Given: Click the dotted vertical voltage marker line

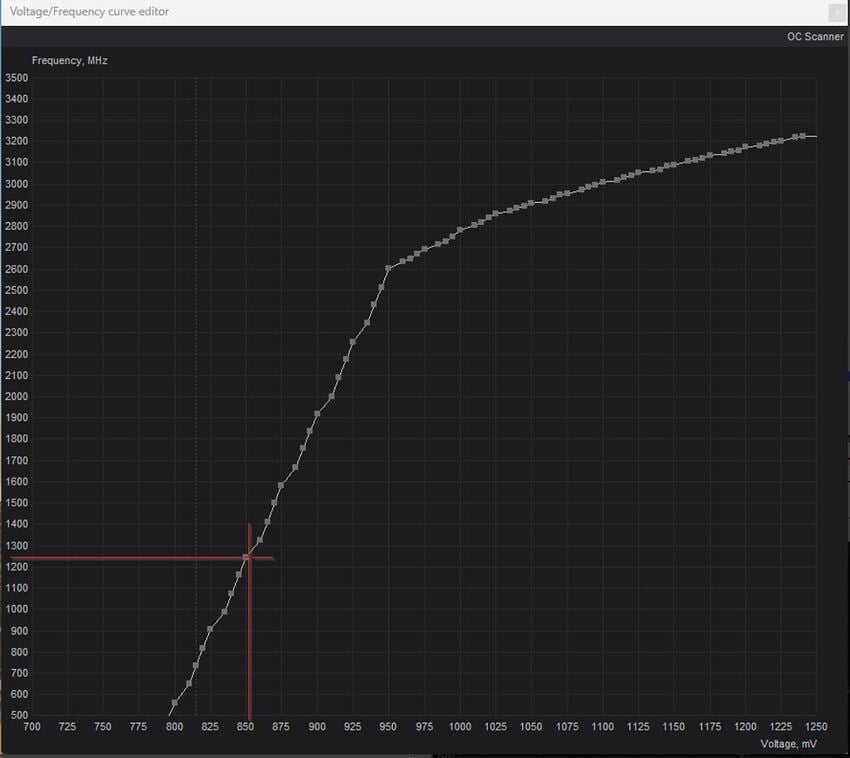Looking at the screenshot, I should [x=196, y=300].
